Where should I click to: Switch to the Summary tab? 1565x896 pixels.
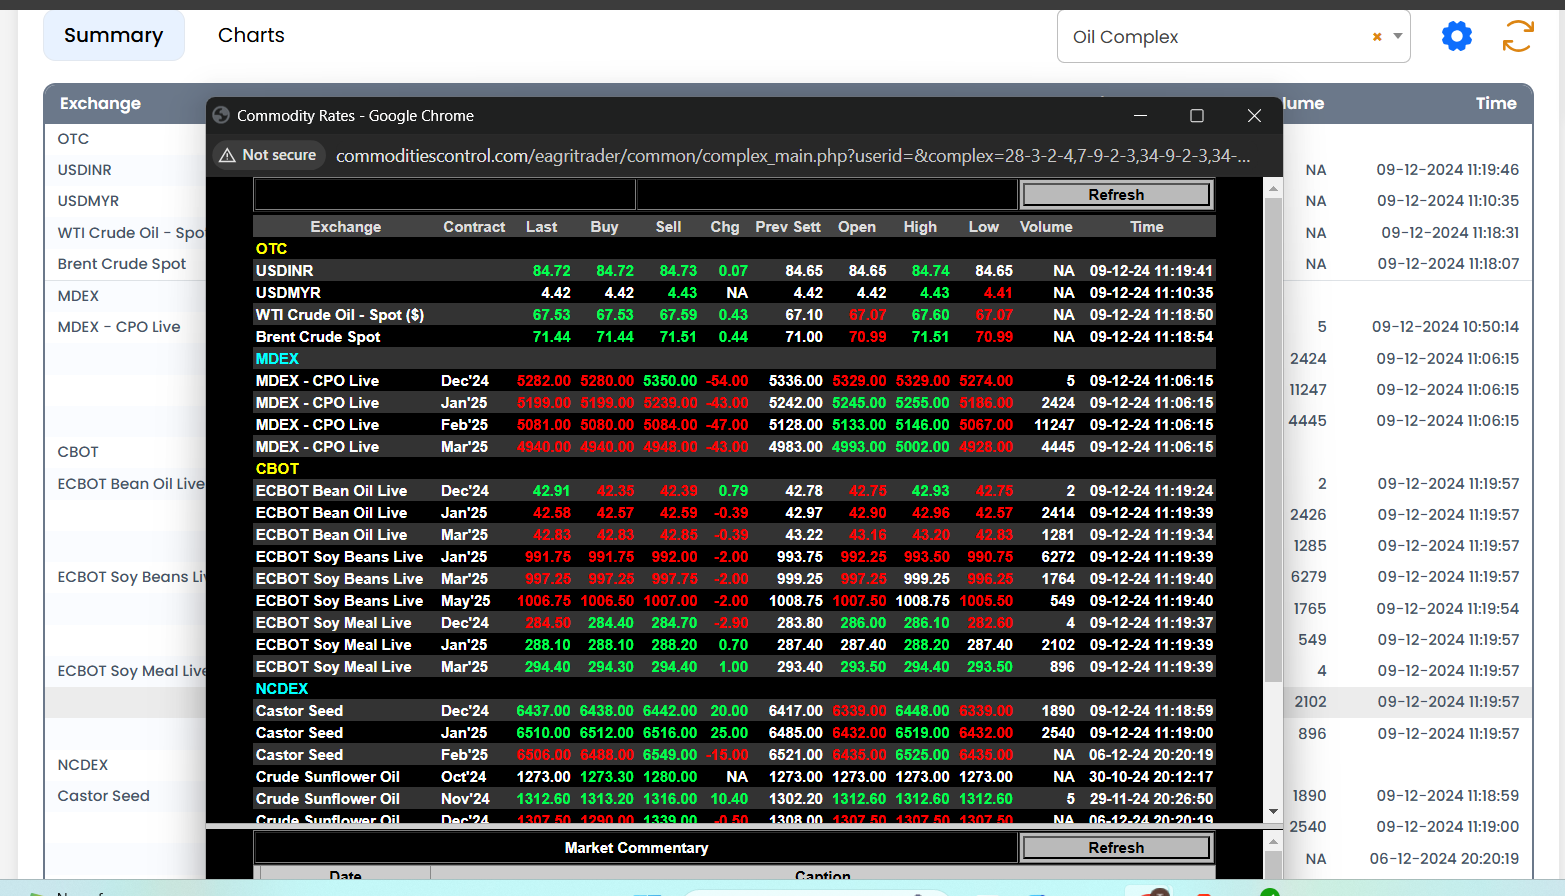pyautogui.click(x=114, y=35)
